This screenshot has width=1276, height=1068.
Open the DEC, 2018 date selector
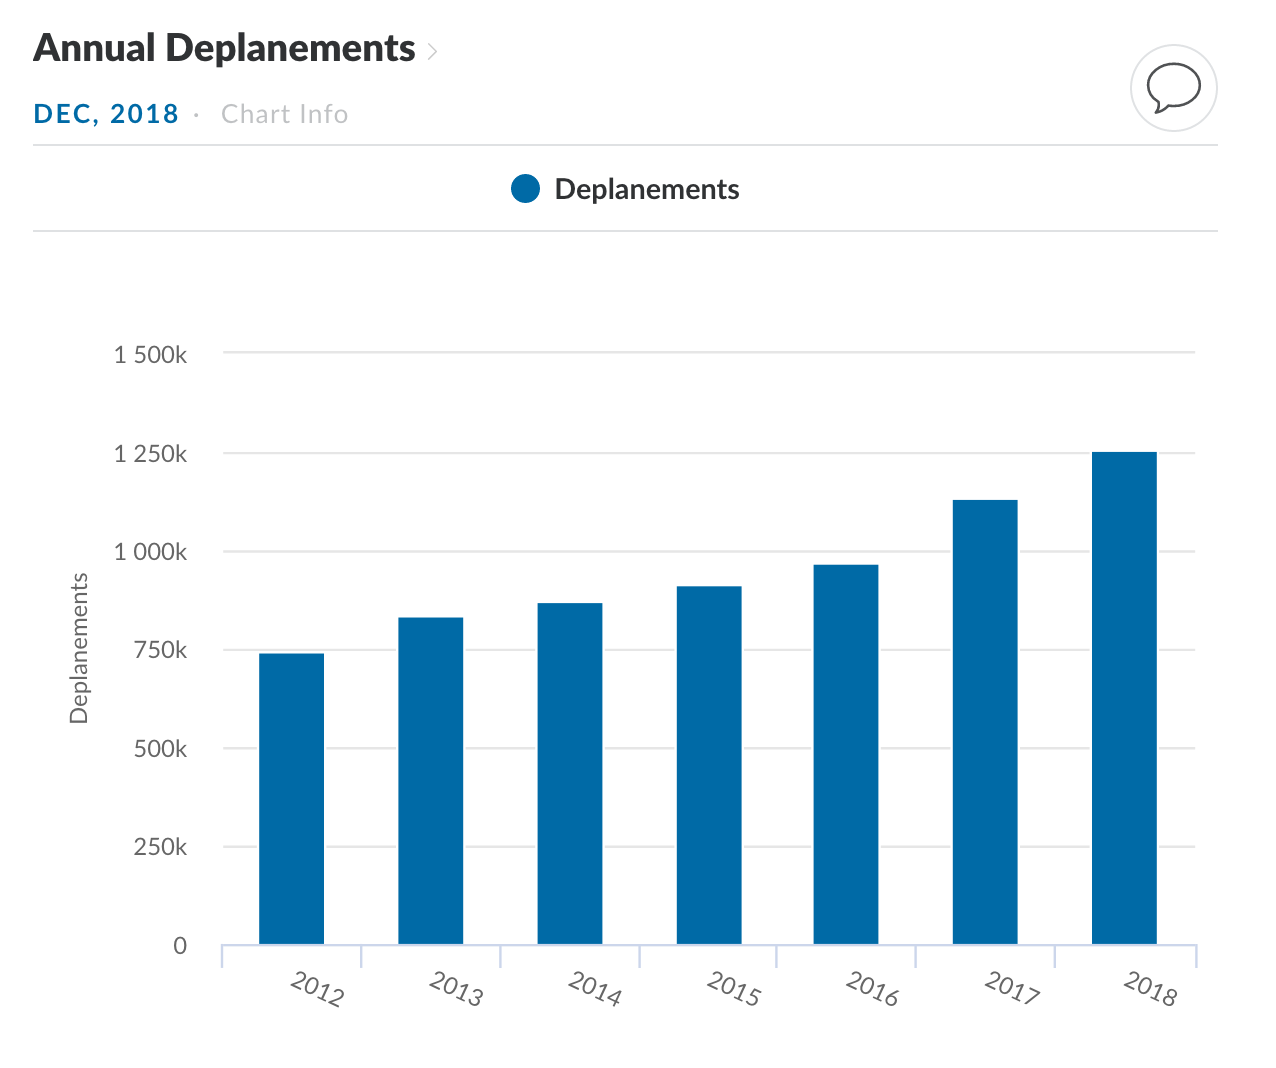coord(106,114)
